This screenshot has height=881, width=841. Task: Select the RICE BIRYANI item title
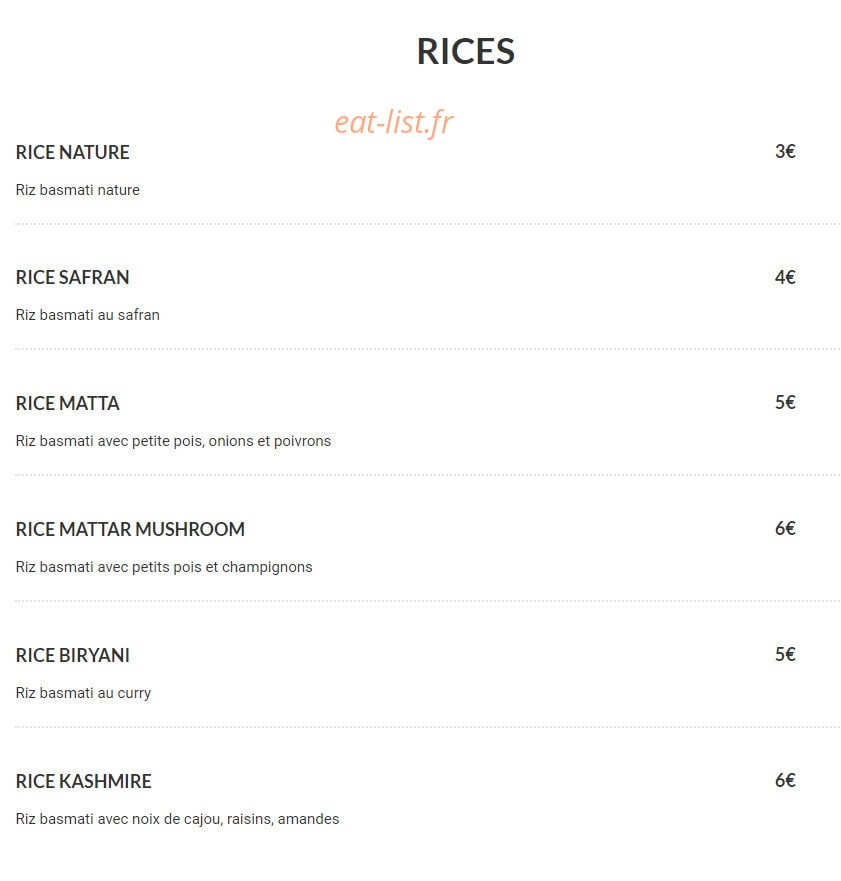pos(72,655)
